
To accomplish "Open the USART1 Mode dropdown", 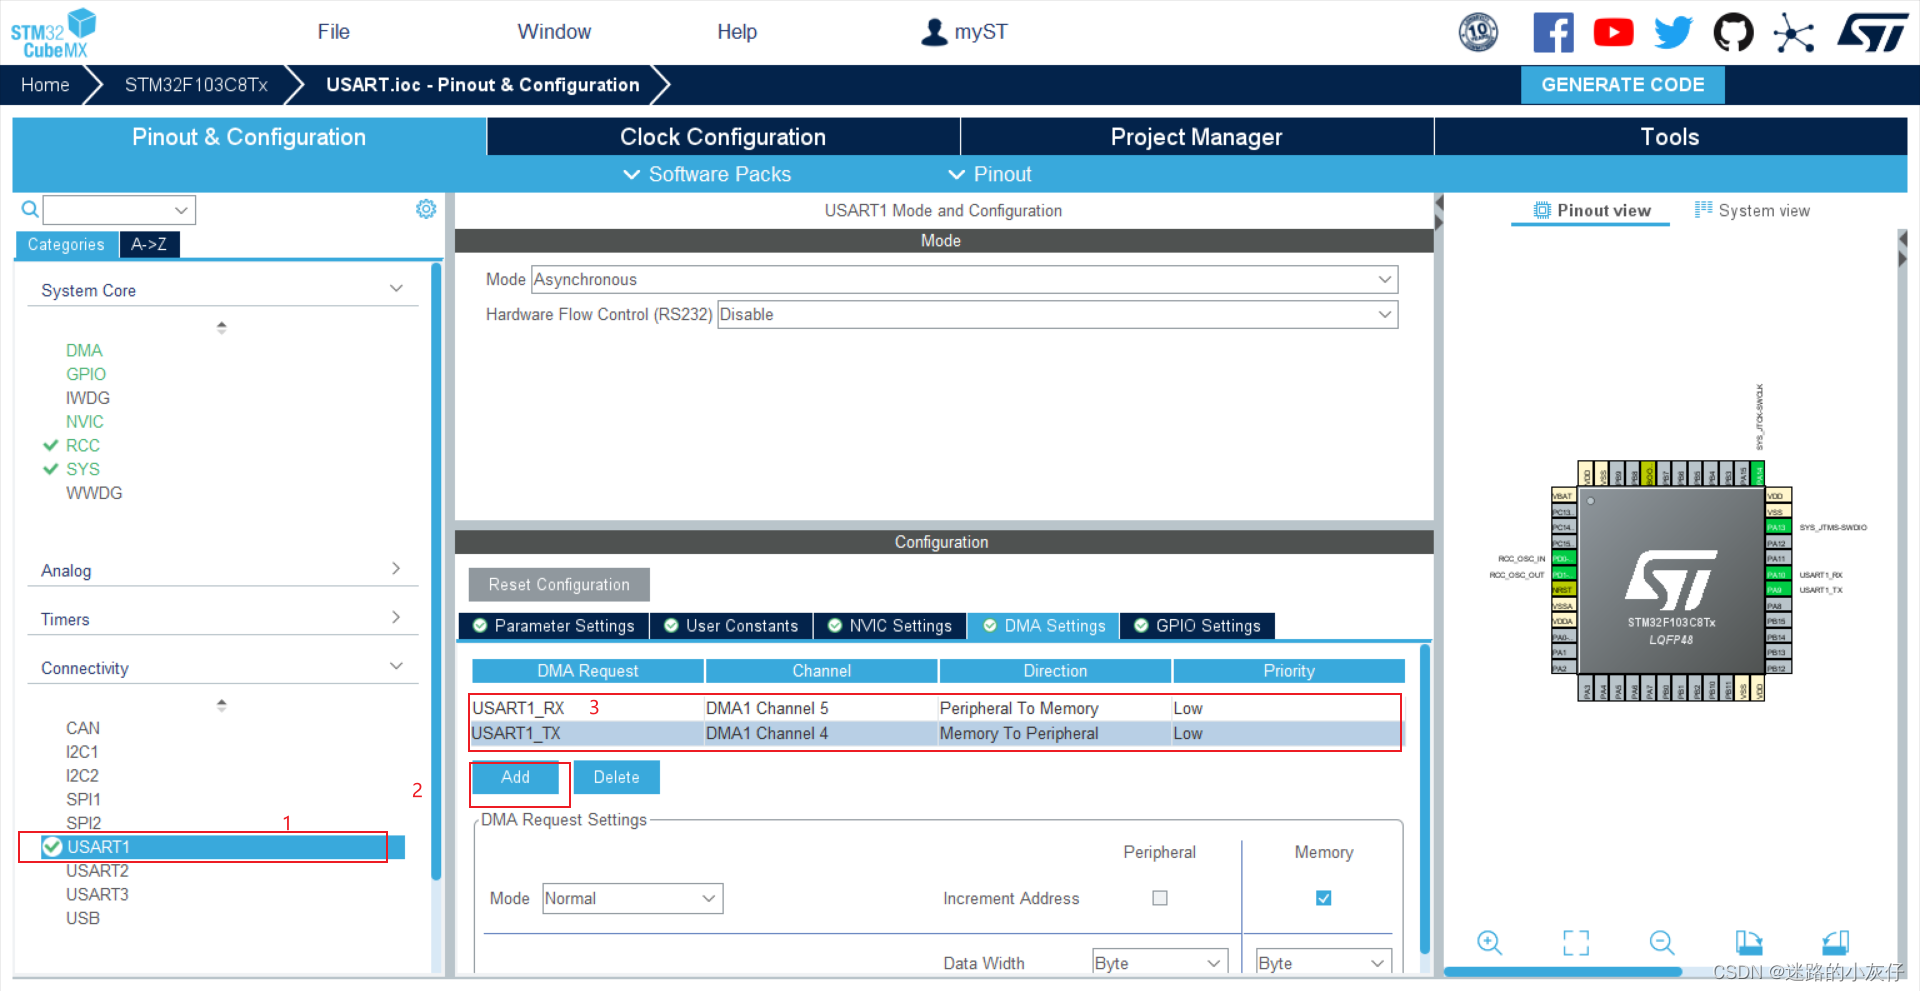I will [x=965, y=280].
